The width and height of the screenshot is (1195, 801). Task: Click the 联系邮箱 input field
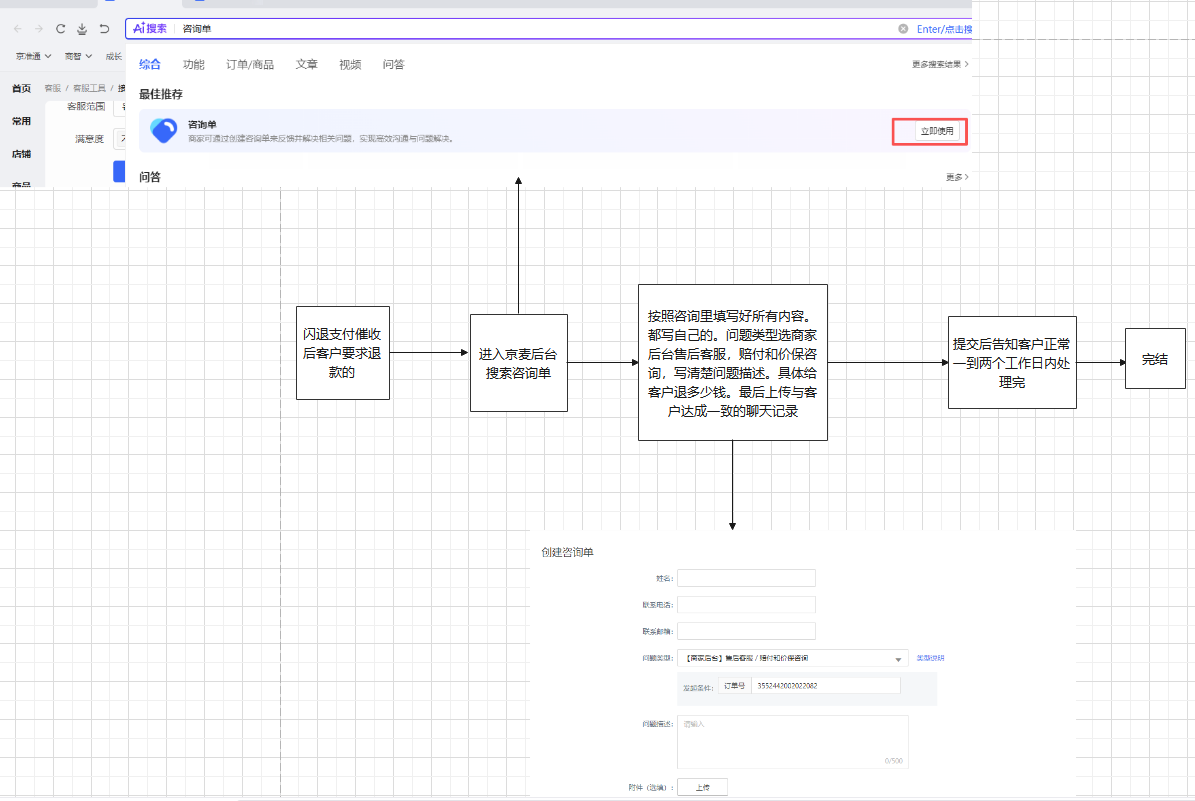(746, 631)
